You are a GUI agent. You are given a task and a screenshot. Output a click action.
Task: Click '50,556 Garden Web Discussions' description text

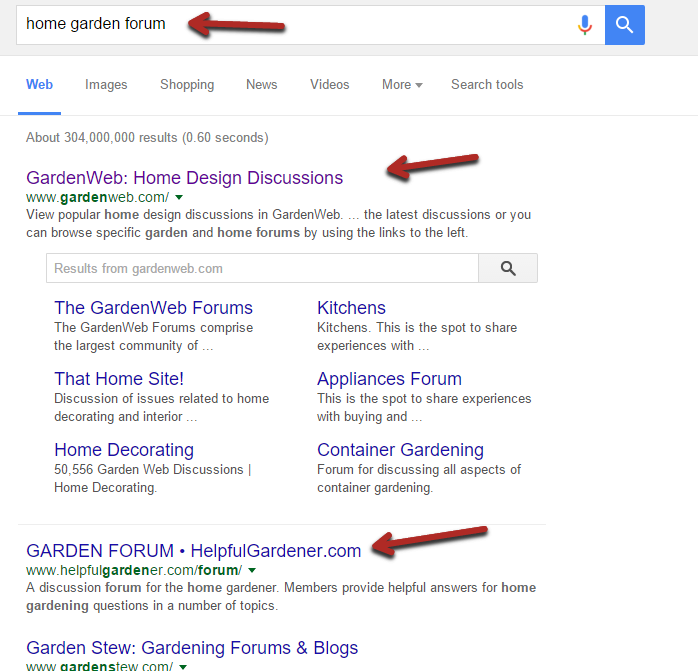coord(152,470)
